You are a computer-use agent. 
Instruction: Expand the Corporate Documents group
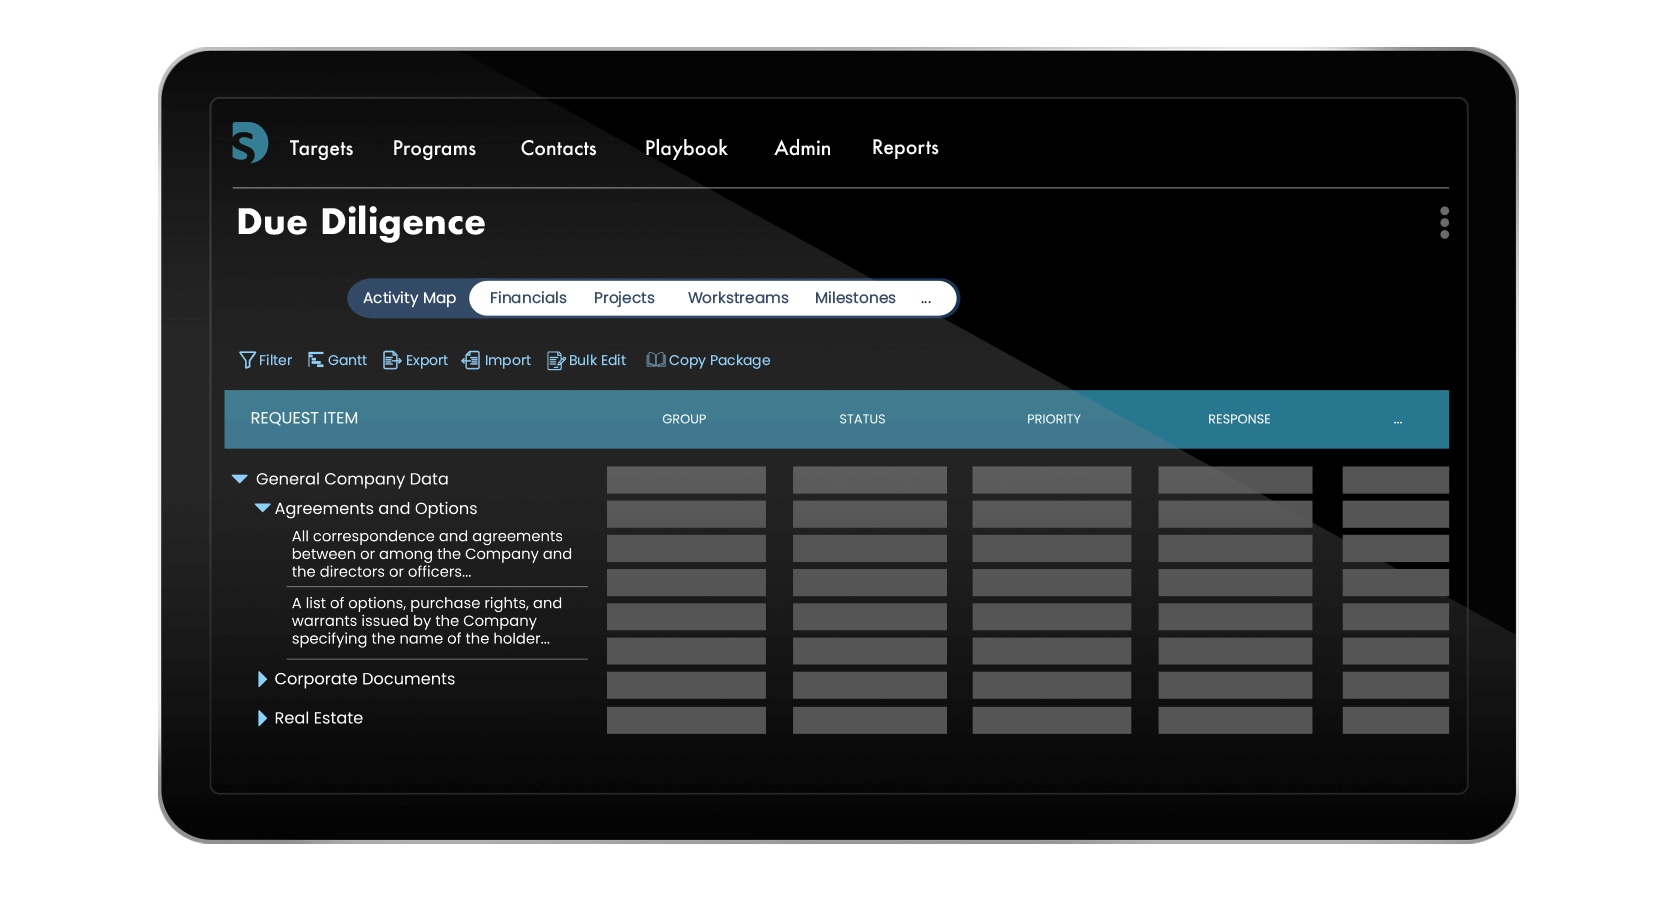click(x=262, y=679)
